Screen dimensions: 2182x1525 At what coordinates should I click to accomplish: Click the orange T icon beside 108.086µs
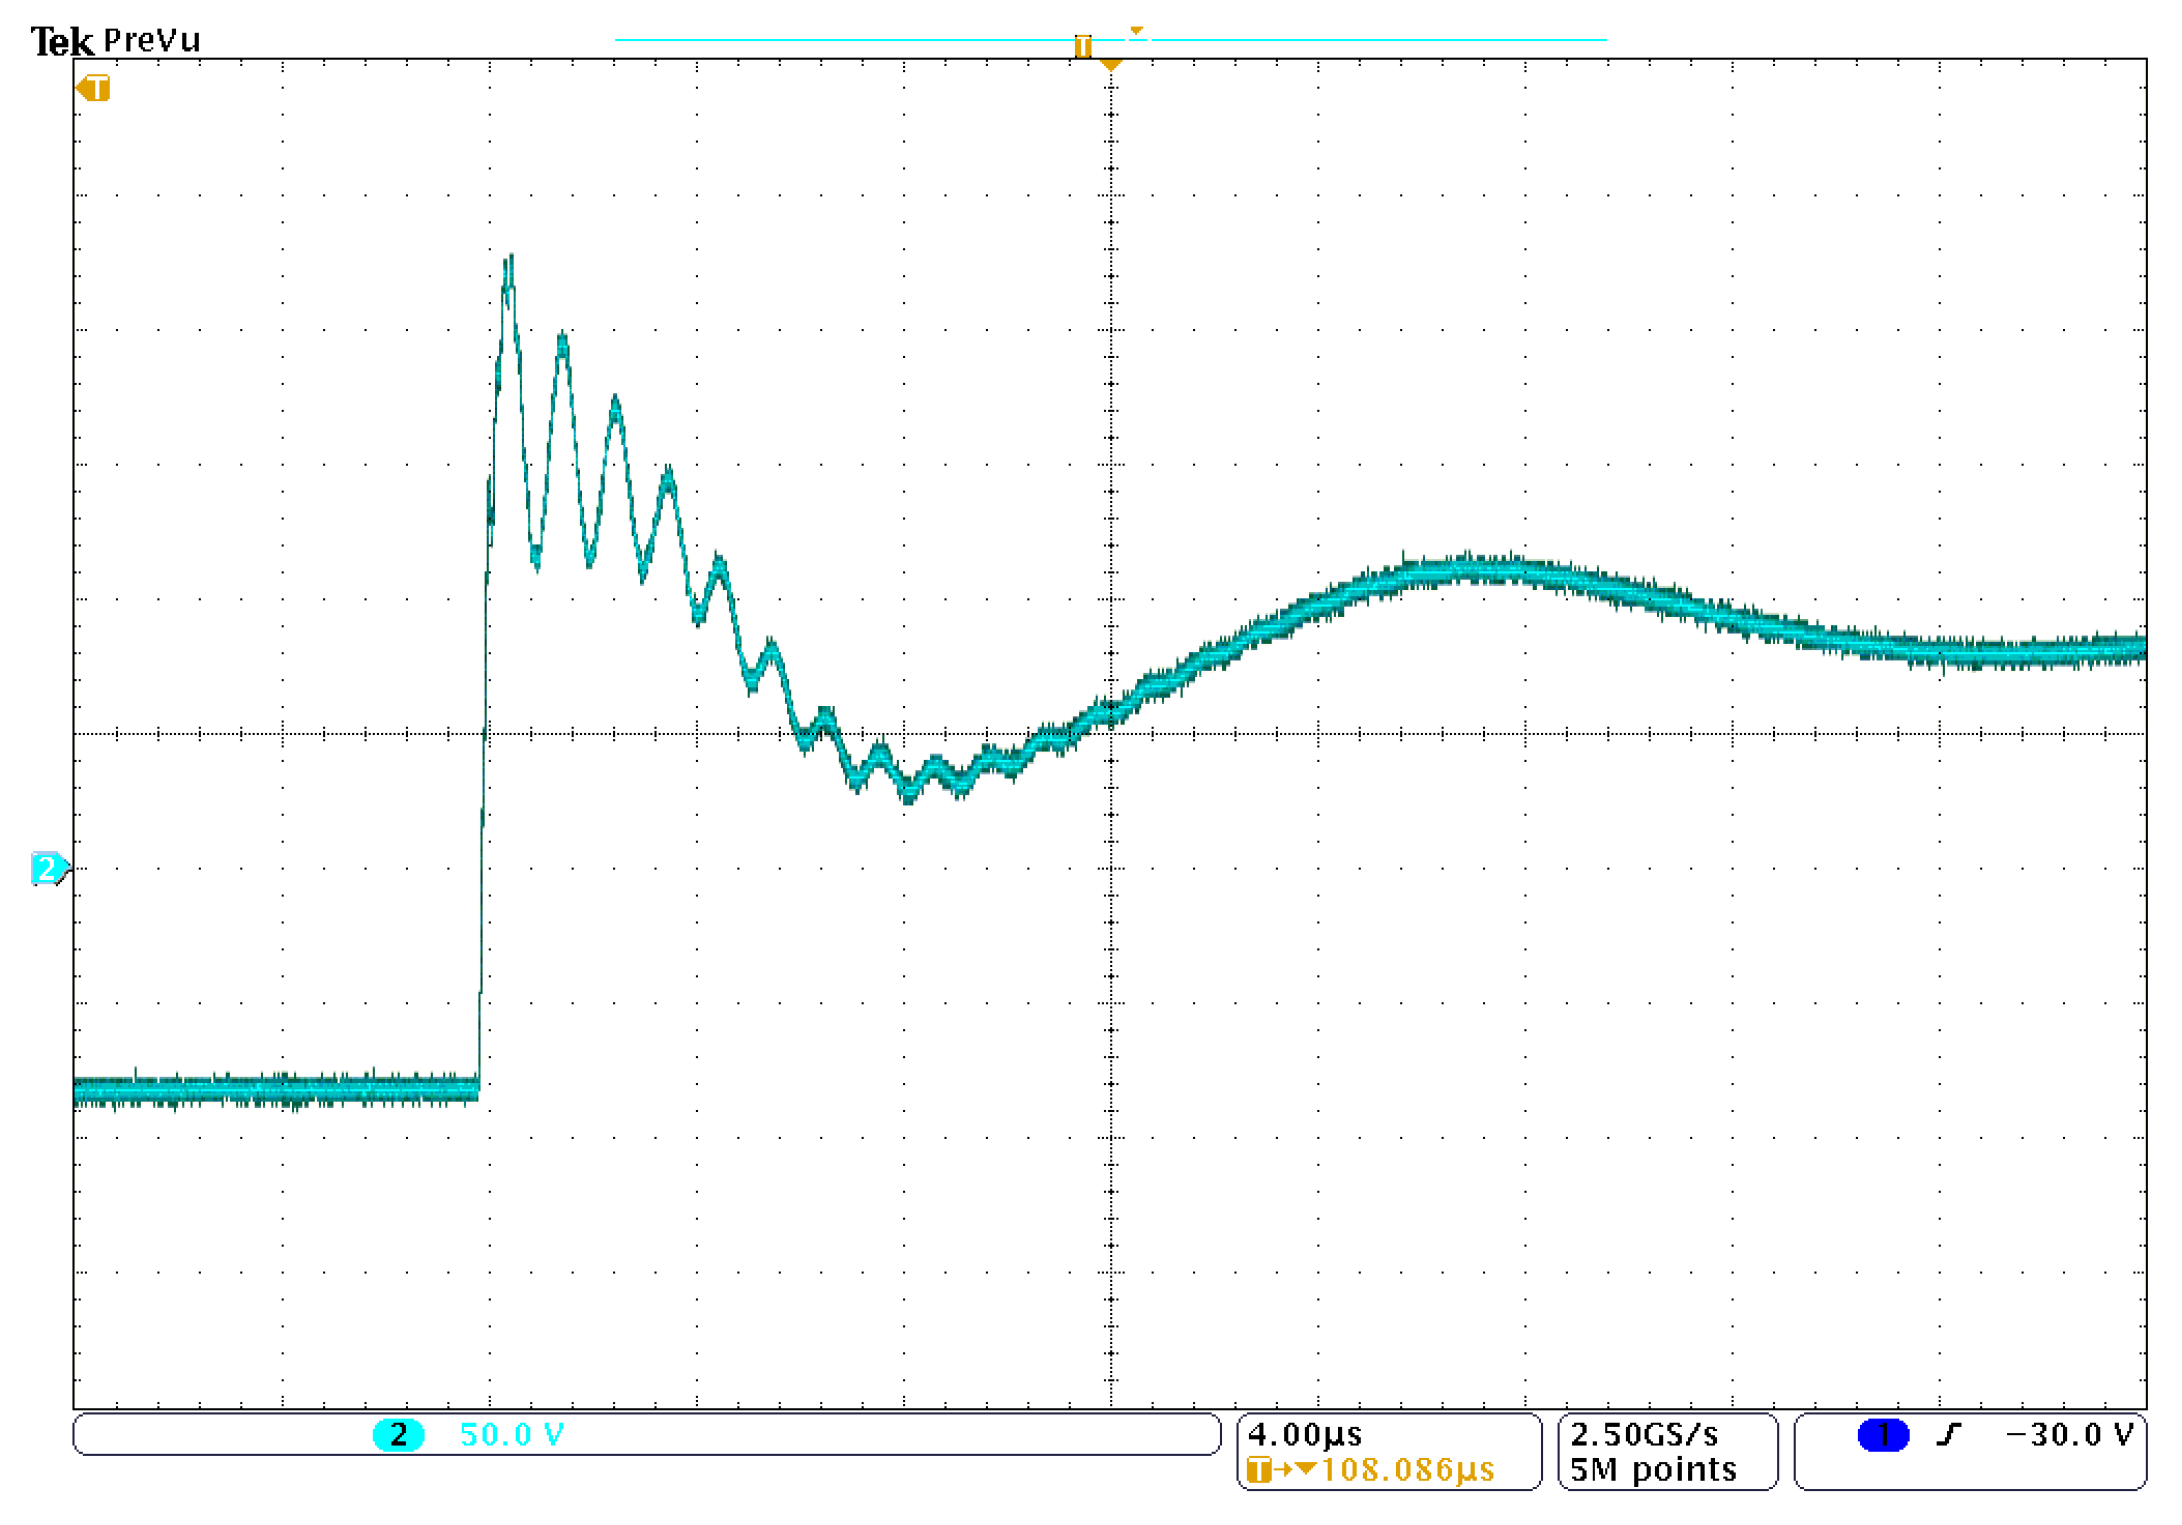pos(1259,1469)
